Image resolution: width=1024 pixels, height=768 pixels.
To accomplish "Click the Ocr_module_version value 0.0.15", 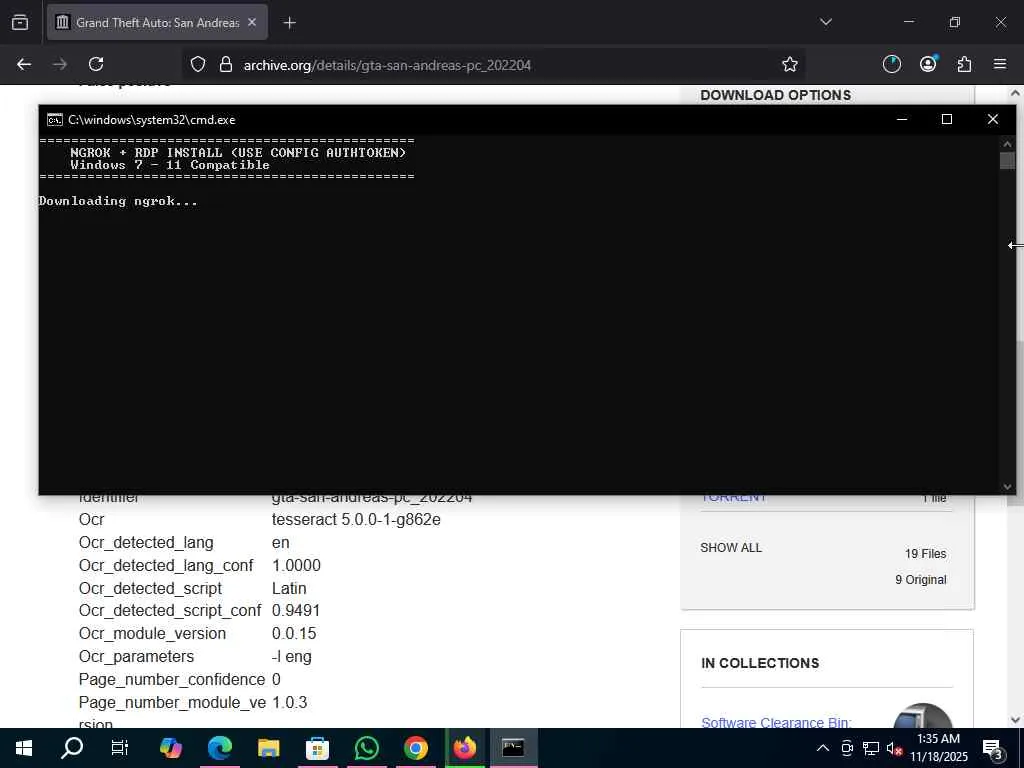I will pos(294,633).
